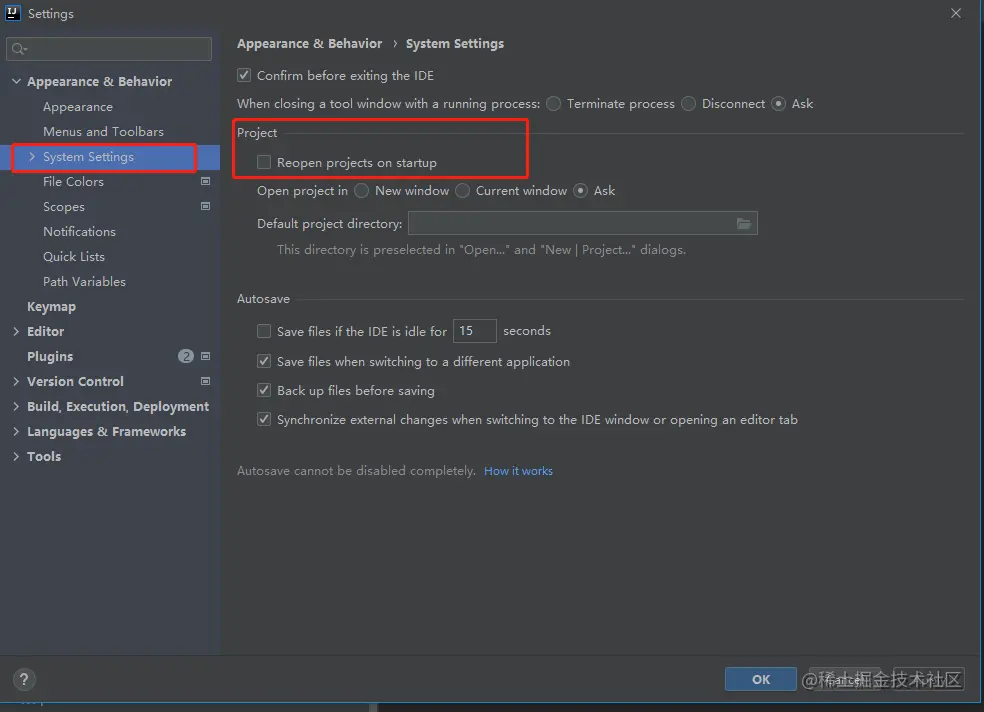This screenshot has height=712, width=984.
Task: Expand the Version Control tree node
Action: coord(16,381)
